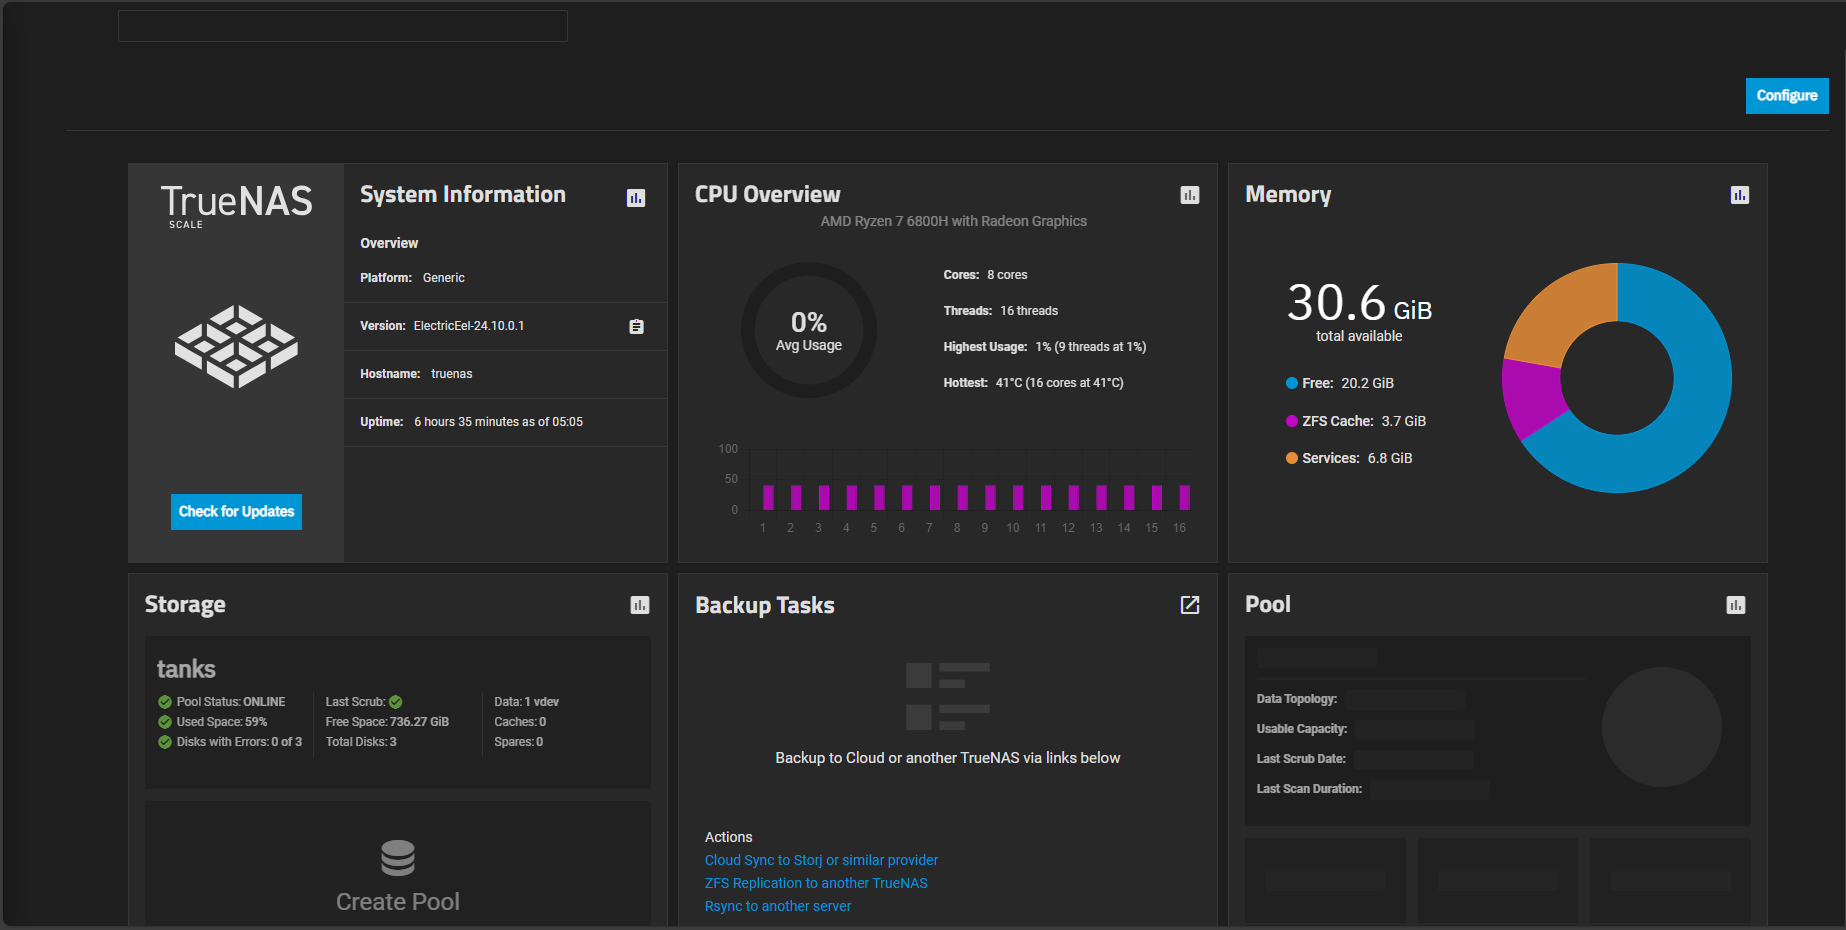Click Hottest 41°C text
This screenshot has height=930, width=1846.
pyautogui.click(x=1033, y=383)
